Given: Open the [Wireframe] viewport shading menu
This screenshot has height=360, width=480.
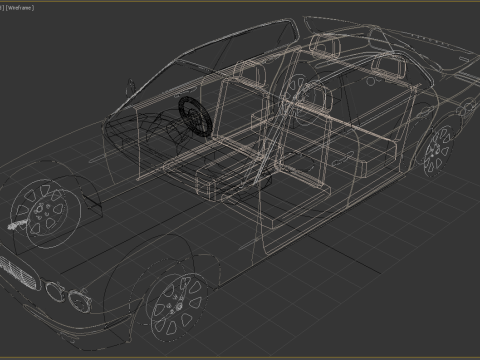Looking at the screenshot, I should tap(20, 7).
